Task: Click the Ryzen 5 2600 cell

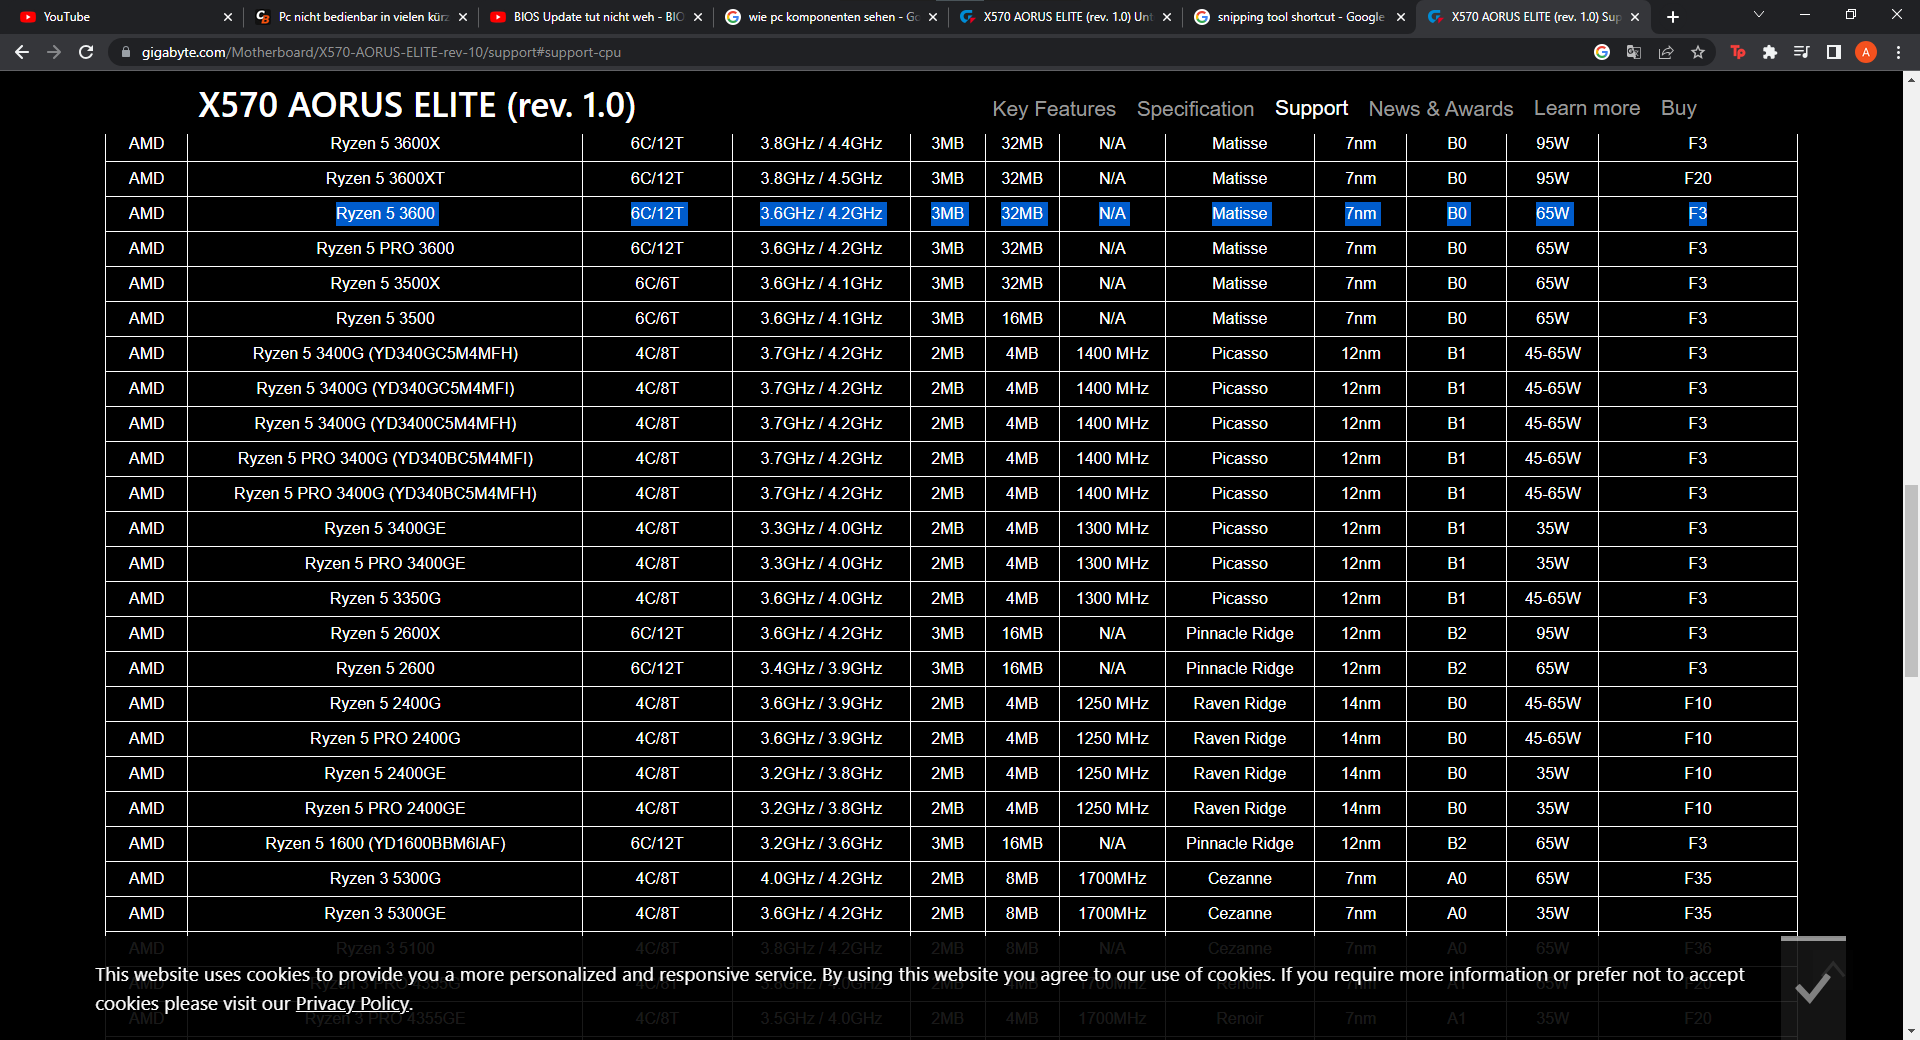Action: tap(385, 668)
